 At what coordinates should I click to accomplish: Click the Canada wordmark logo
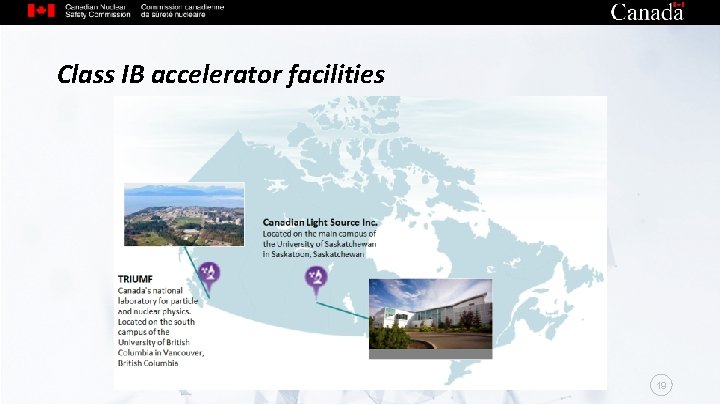647,11
